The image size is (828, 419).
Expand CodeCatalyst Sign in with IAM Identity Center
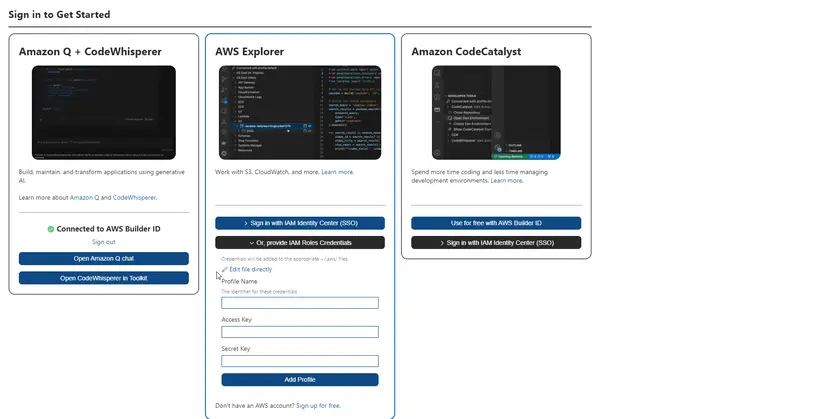496,243
